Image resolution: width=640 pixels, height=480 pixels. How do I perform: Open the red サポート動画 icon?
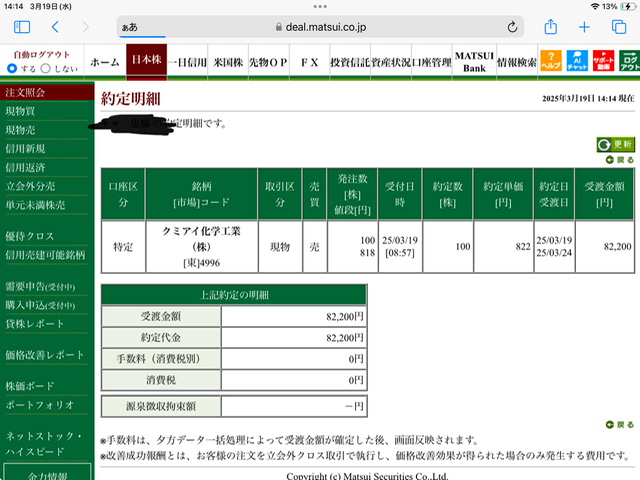pos(603,60)
